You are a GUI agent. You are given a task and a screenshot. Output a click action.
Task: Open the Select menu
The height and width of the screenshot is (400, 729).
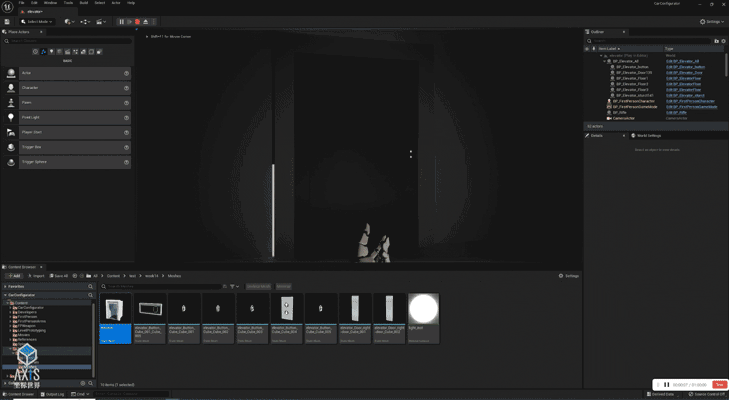click(x=99, y=3)
